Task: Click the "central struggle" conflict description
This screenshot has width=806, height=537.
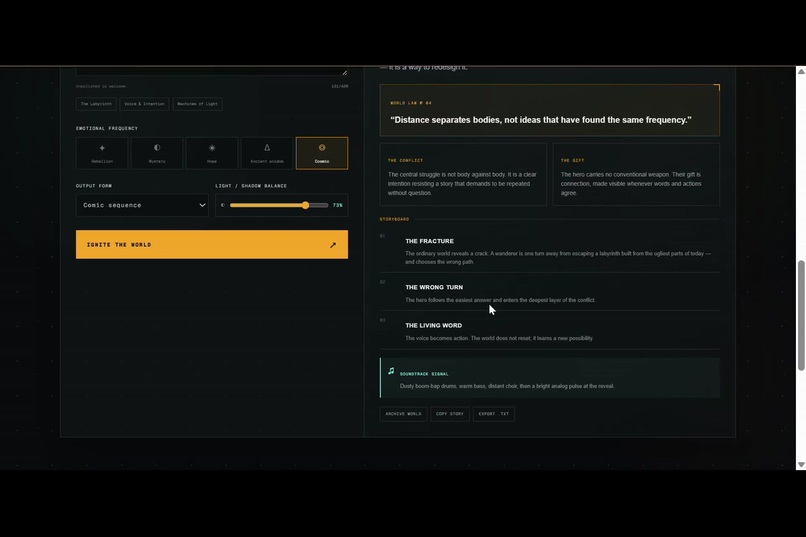Action: coord(462,183)
